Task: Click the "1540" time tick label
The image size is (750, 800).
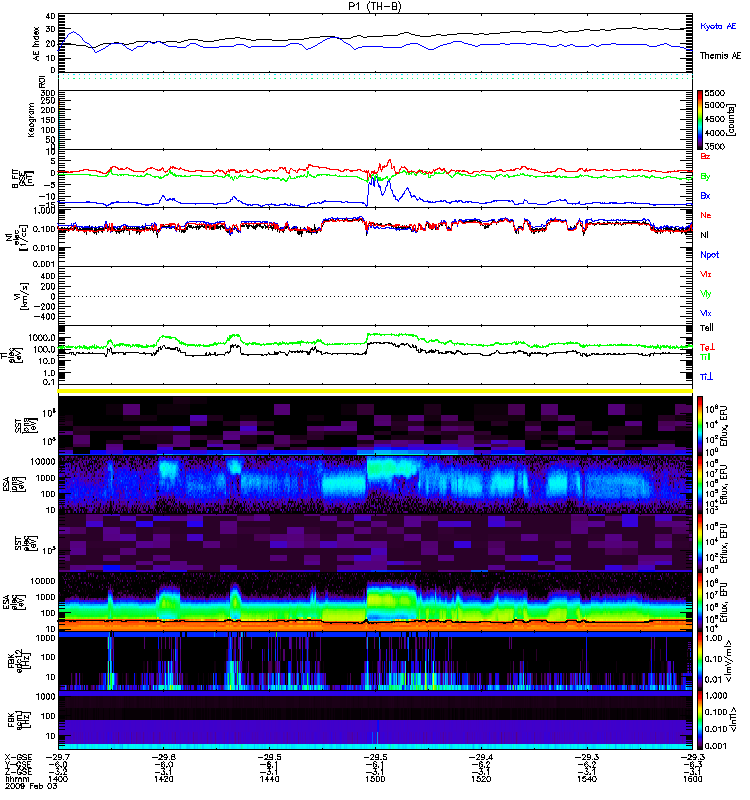Action: 587,779
